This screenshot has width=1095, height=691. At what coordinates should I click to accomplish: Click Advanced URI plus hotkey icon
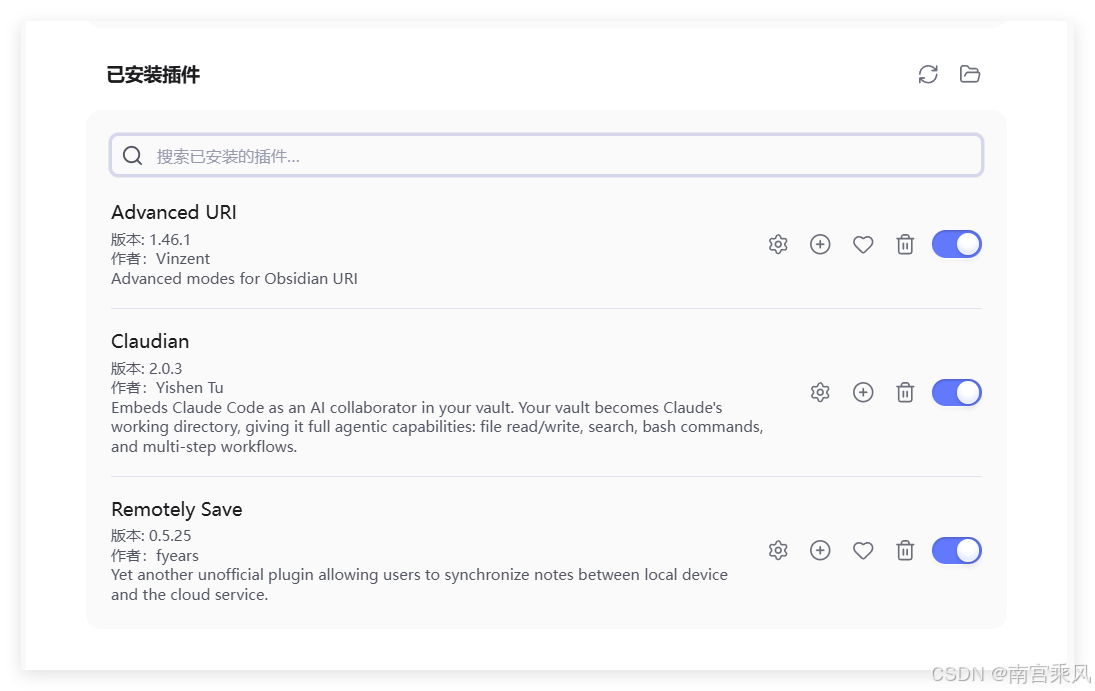click(x=820, y=245)
